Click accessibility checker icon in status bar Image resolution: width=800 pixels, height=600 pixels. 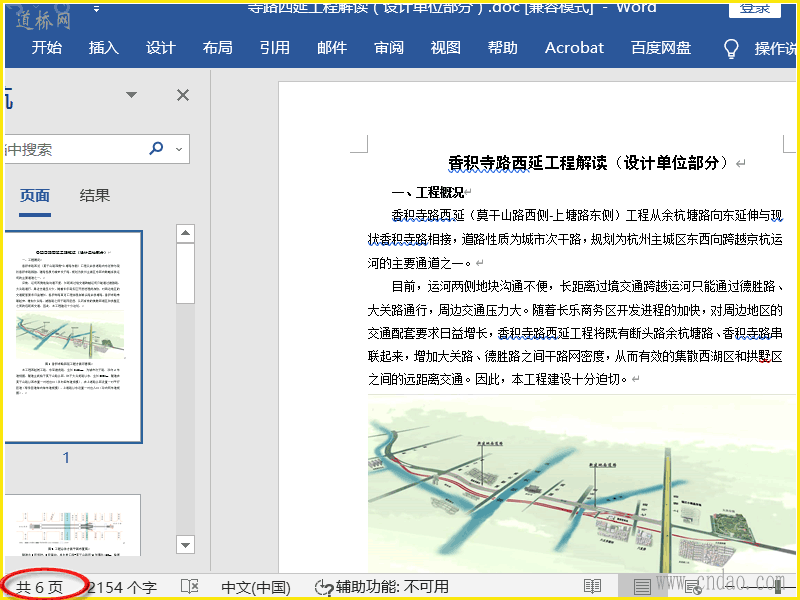(x=324, y=587)
